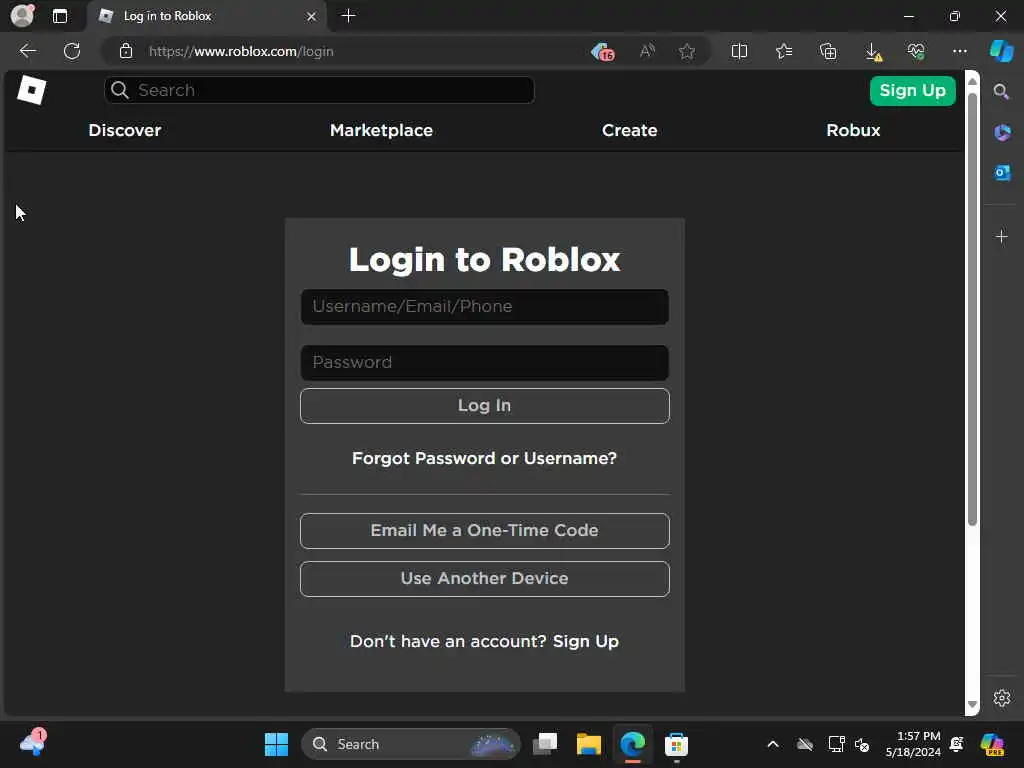The height and width of the screenshot is (768, 1024).
Task: Open Browser essentials heart icon
Action: tap(916, 51)
